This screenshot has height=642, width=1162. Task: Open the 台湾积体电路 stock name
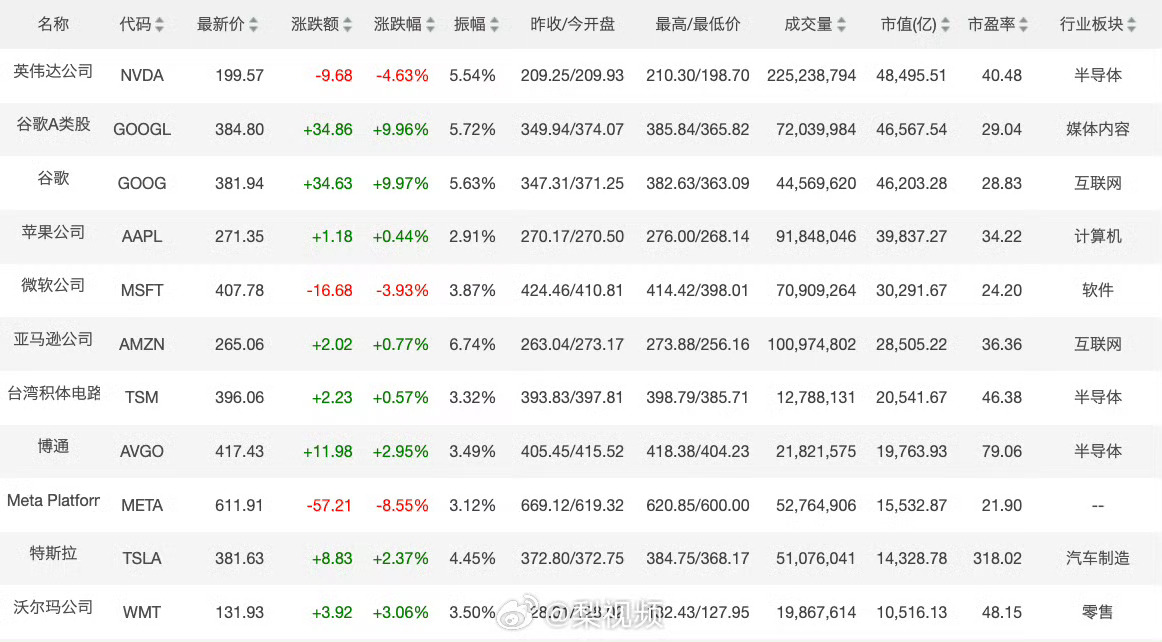[53, 393]
